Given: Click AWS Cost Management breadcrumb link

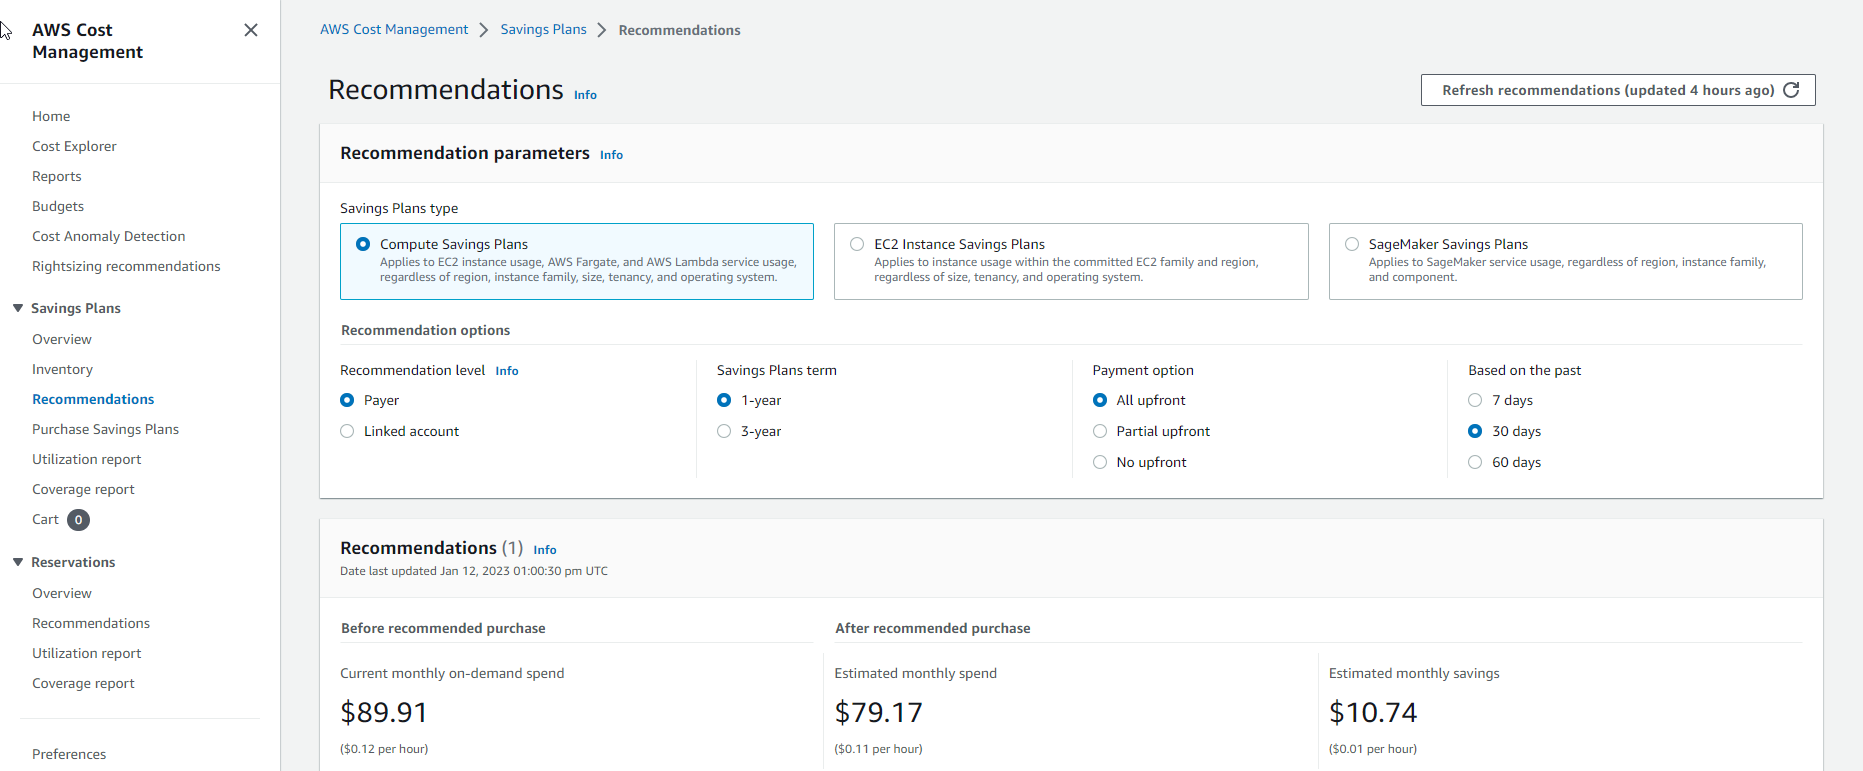Looking at the screenshot, I should pyautogui.click(x=394, y=29).
